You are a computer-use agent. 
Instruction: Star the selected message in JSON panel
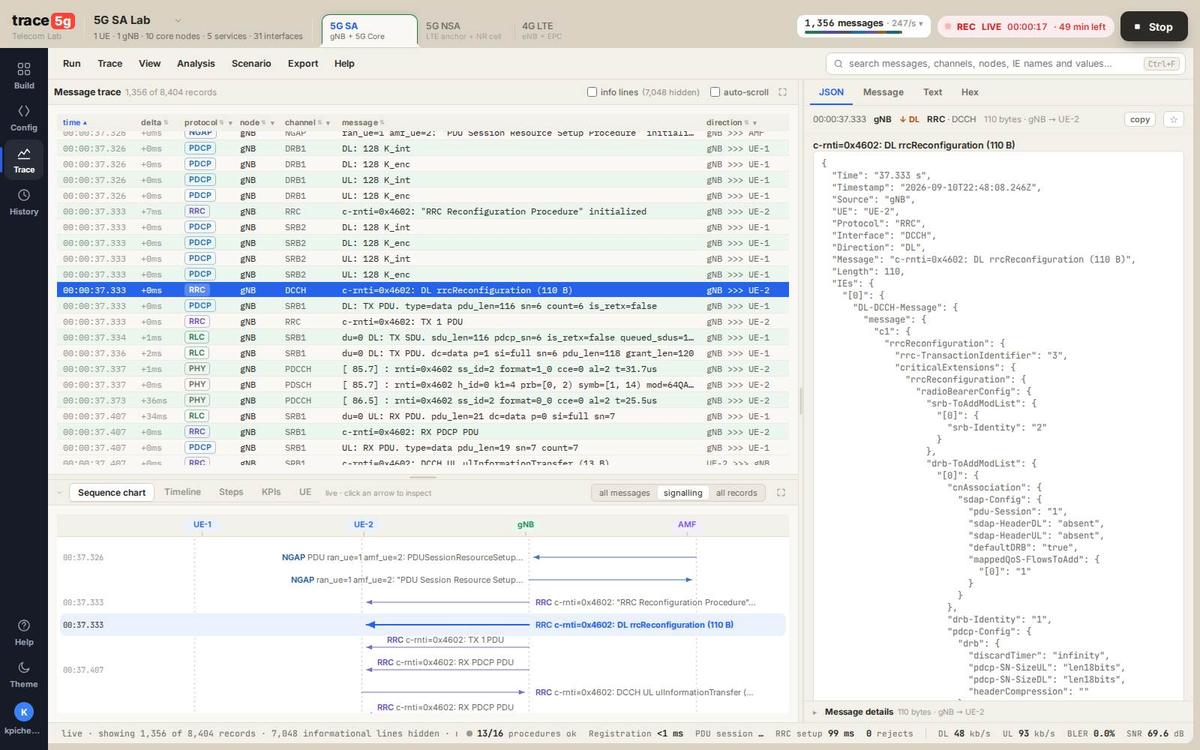click(1173, 119)
